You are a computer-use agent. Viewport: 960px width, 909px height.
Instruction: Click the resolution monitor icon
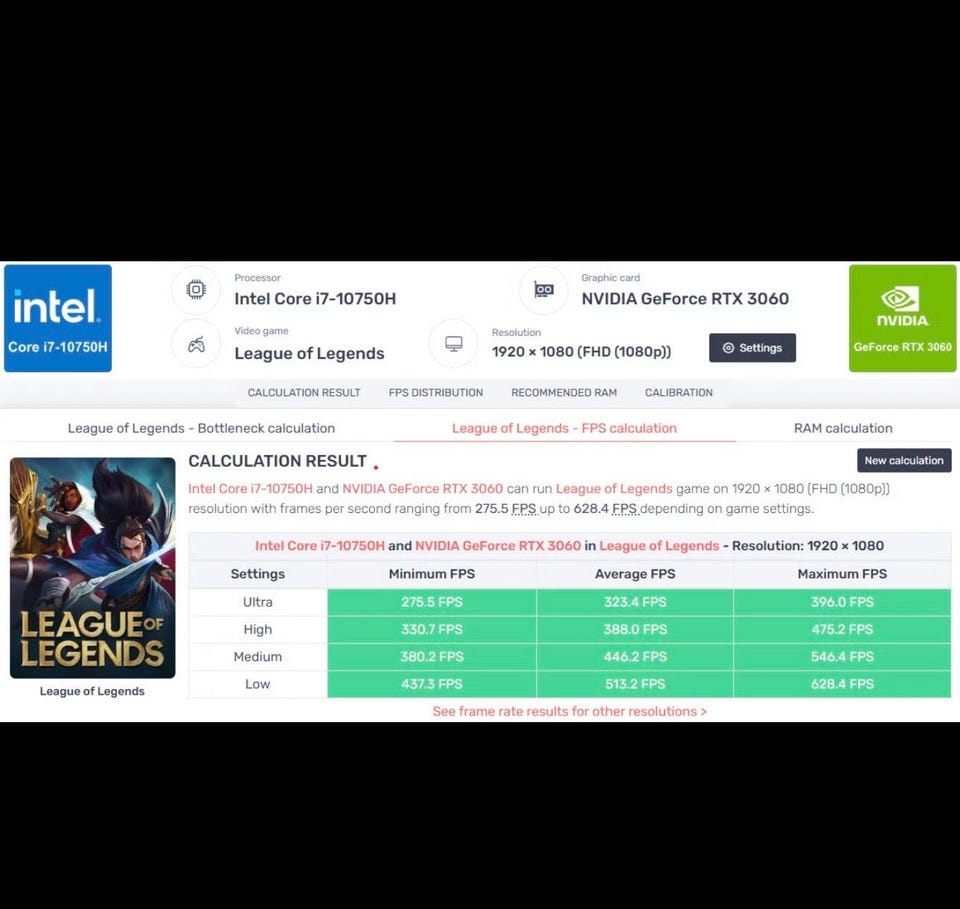(x=454, y=344)
